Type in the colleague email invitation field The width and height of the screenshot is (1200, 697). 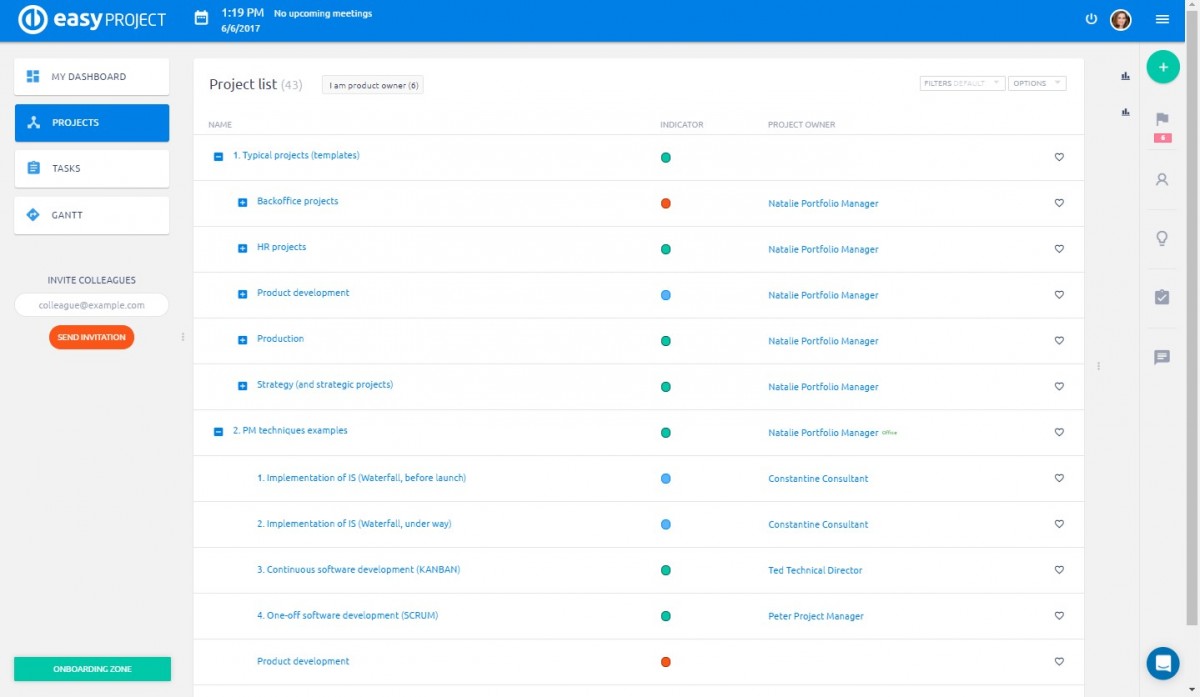click(91, 305)
